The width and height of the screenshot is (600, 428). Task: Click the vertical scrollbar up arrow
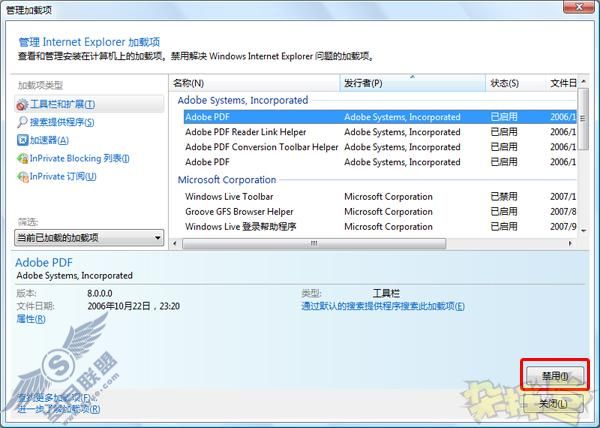pos(583,81)
